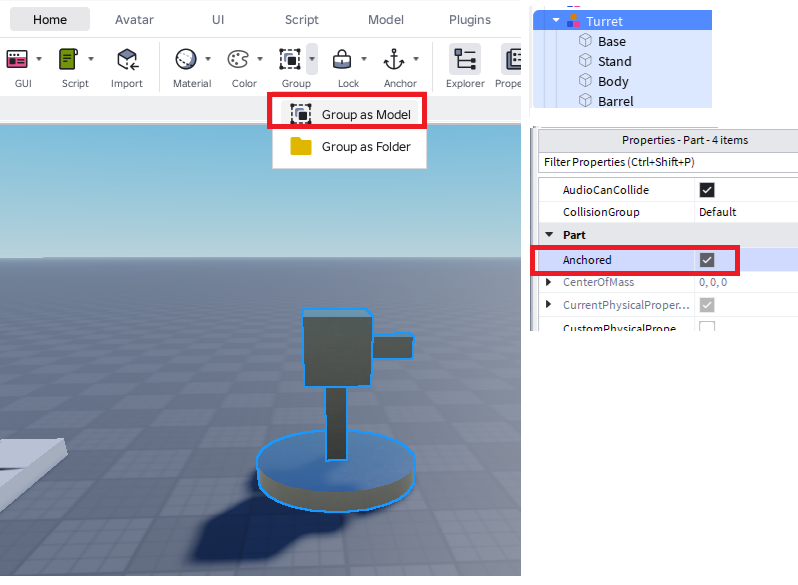Screen dimensions: 798x585
Task: Click the Material tool icon
Action: click(186, 59)
